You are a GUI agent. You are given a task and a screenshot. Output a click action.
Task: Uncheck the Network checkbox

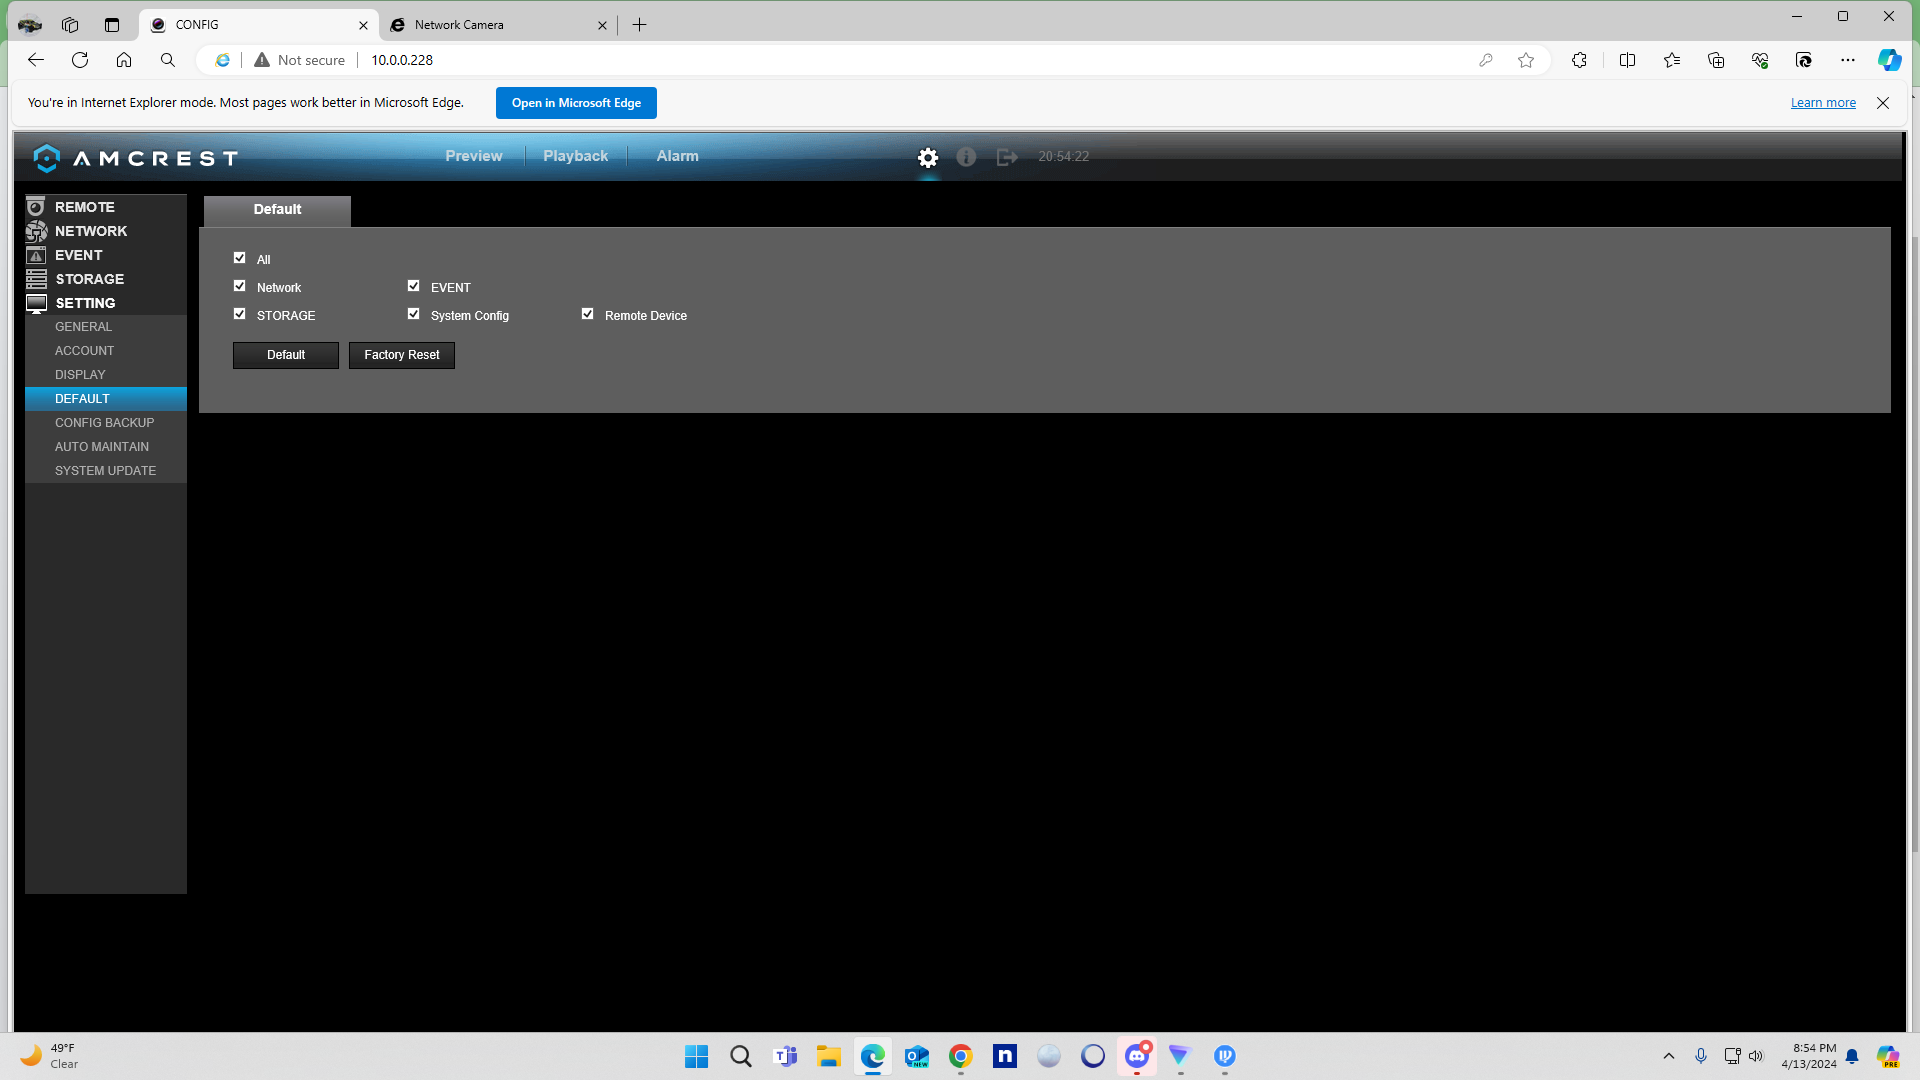pos(240,286)
